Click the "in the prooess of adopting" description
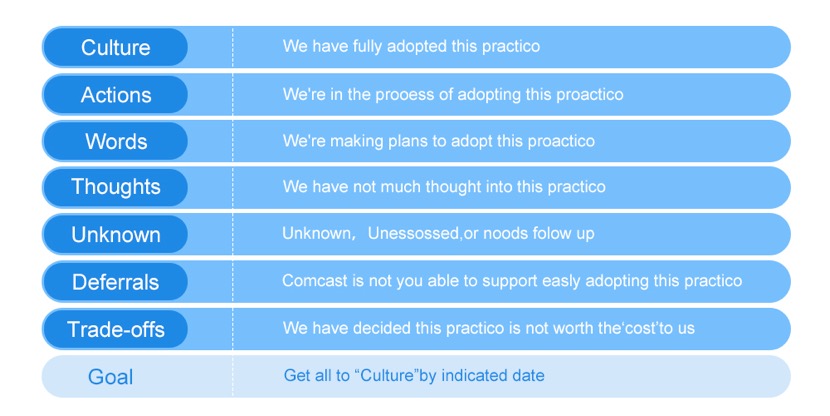Viewport: 830px width, 416px height. [x=453, y=94]
